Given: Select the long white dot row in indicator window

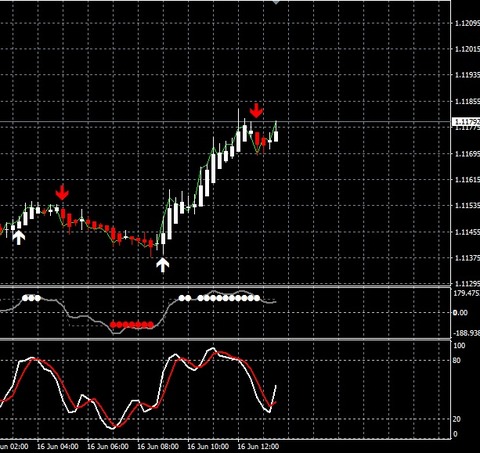Looking at the screenshot, I should point(229,298).
